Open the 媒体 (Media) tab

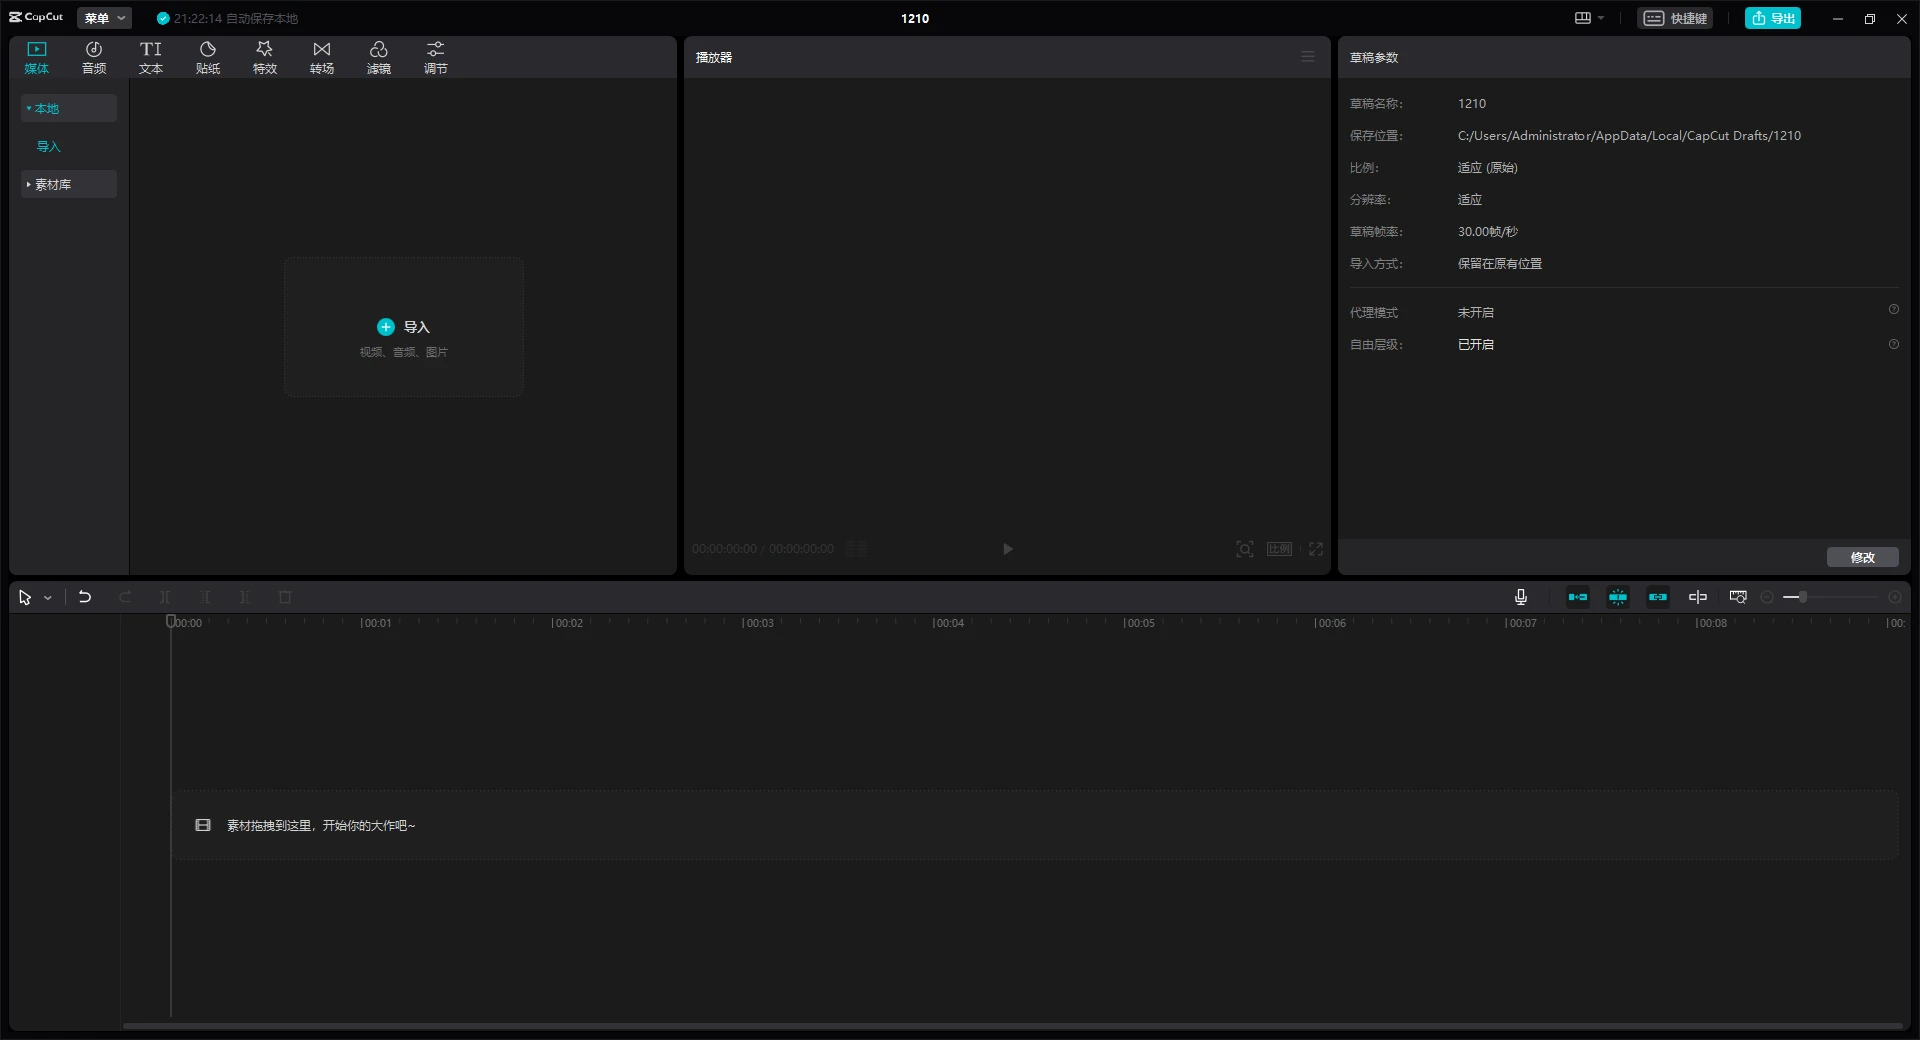tap(37, 58)
